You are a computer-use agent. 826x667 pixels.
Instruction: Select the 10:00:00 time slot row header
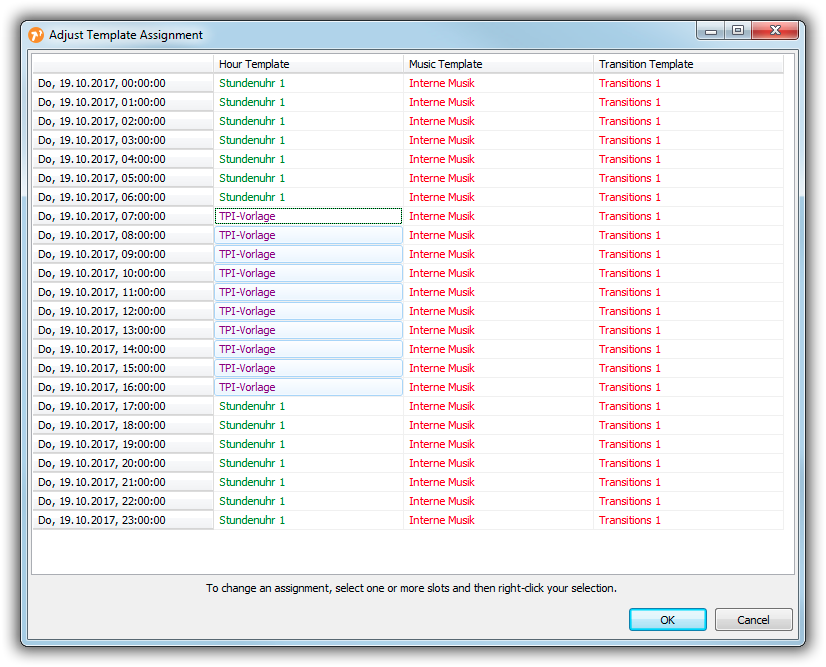122,273
